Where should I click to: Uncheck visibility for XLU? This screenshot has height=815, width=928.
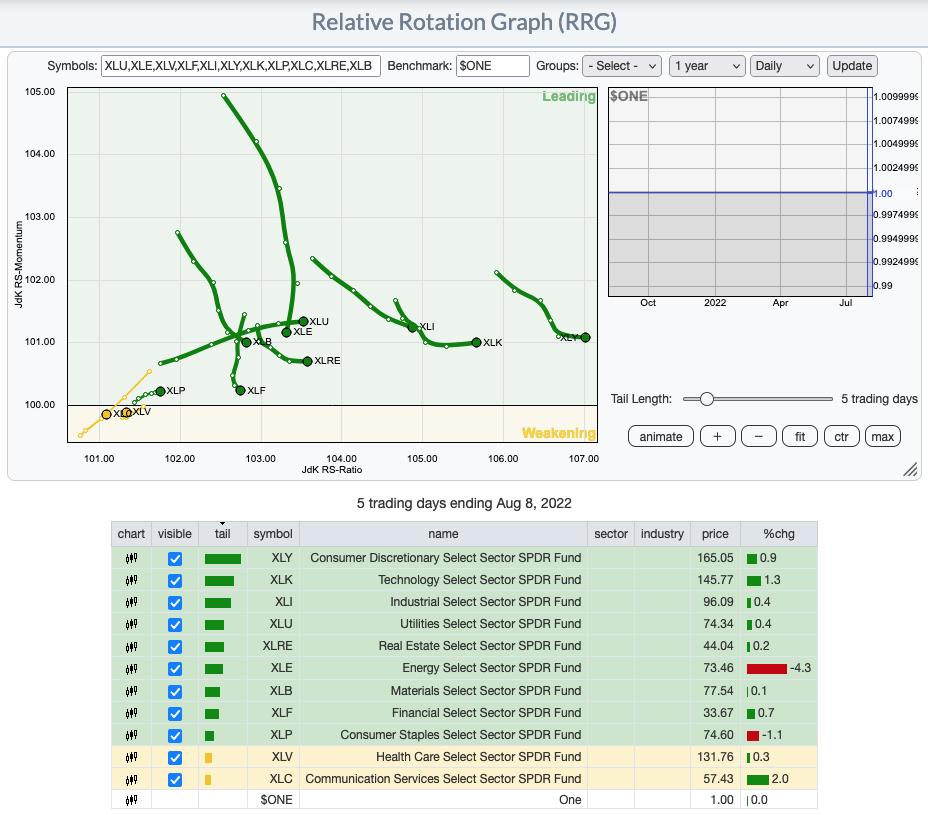click(x=175, y=624)
